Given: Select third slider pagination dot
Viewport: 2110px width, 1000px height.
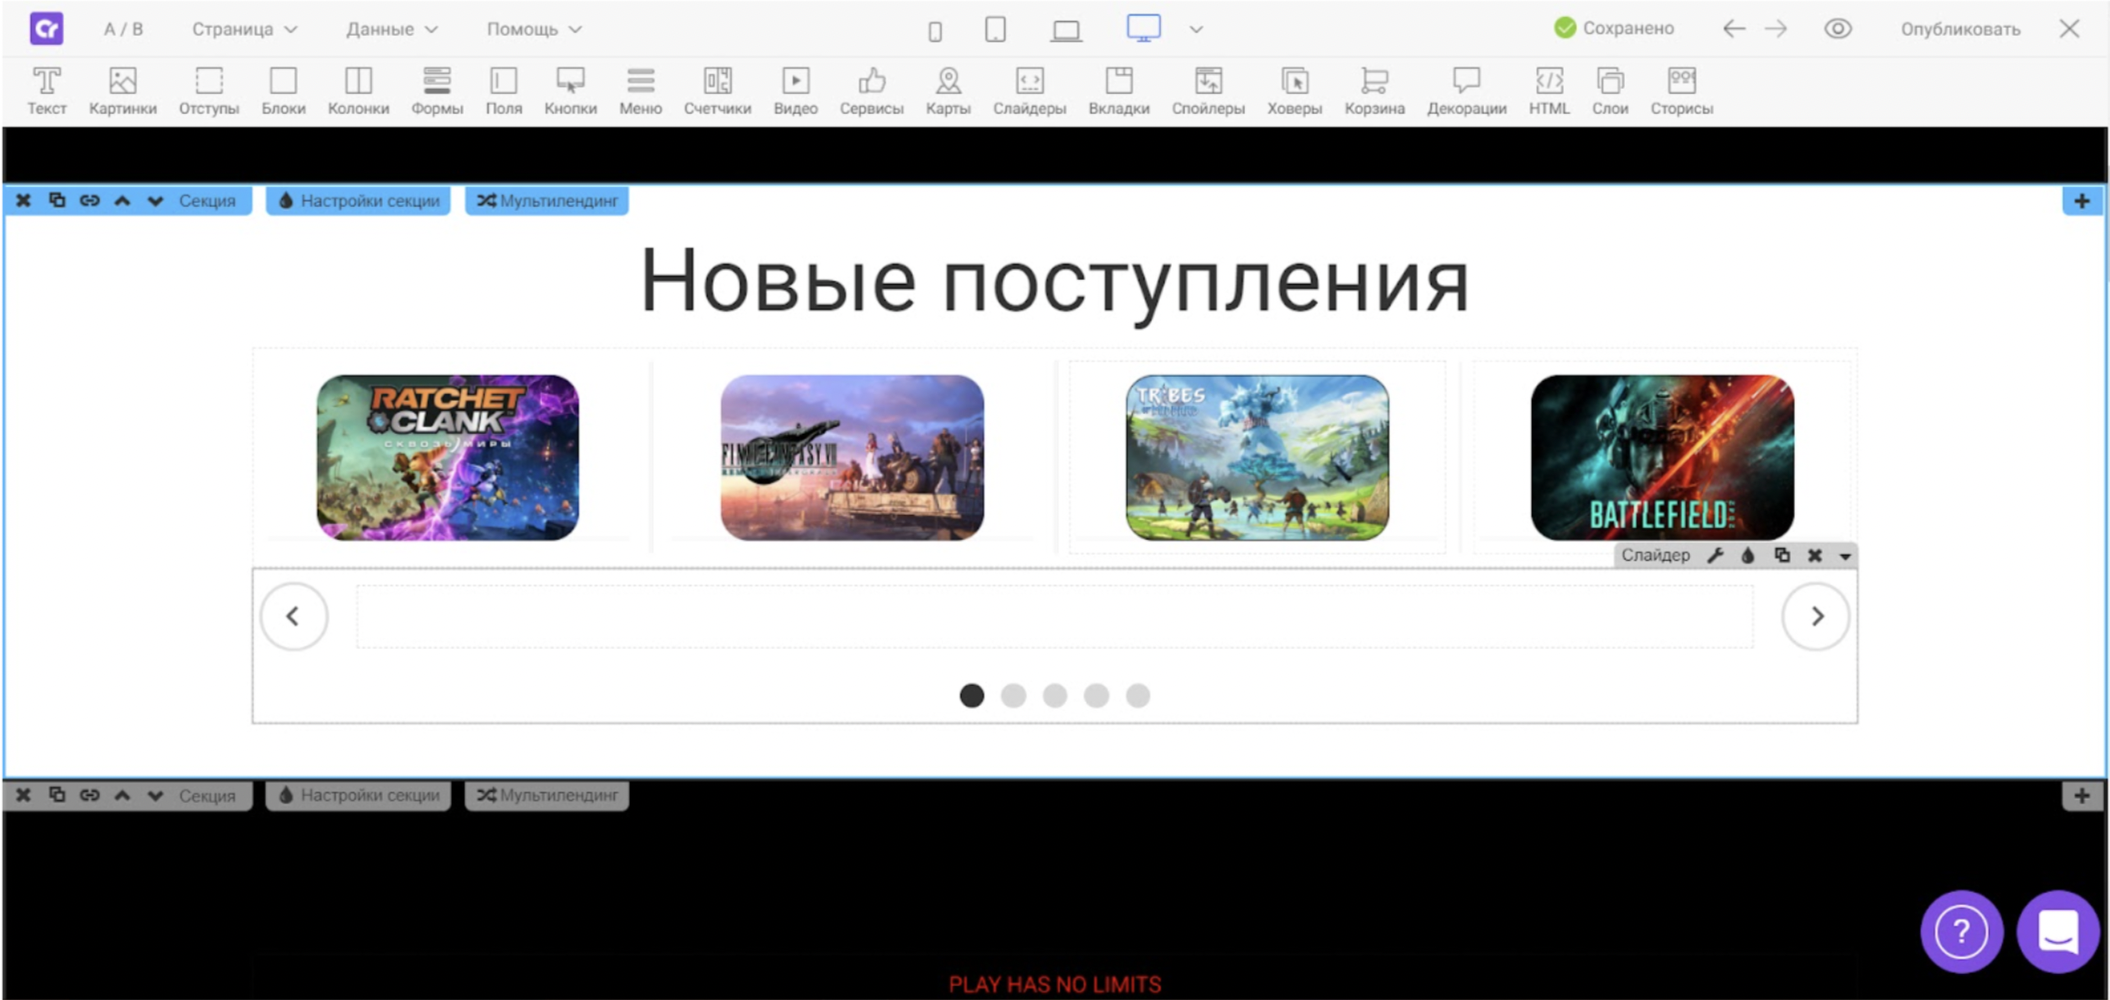Looking at the screenshot, I should [1055, 695].
